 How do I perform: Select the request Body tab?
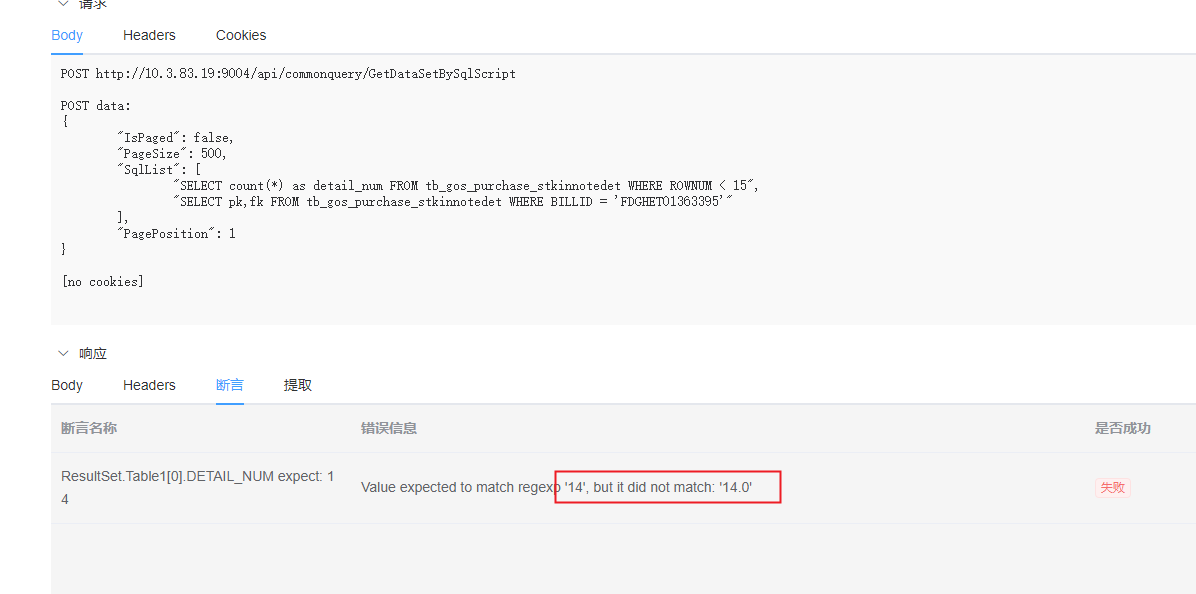point(66,35)
